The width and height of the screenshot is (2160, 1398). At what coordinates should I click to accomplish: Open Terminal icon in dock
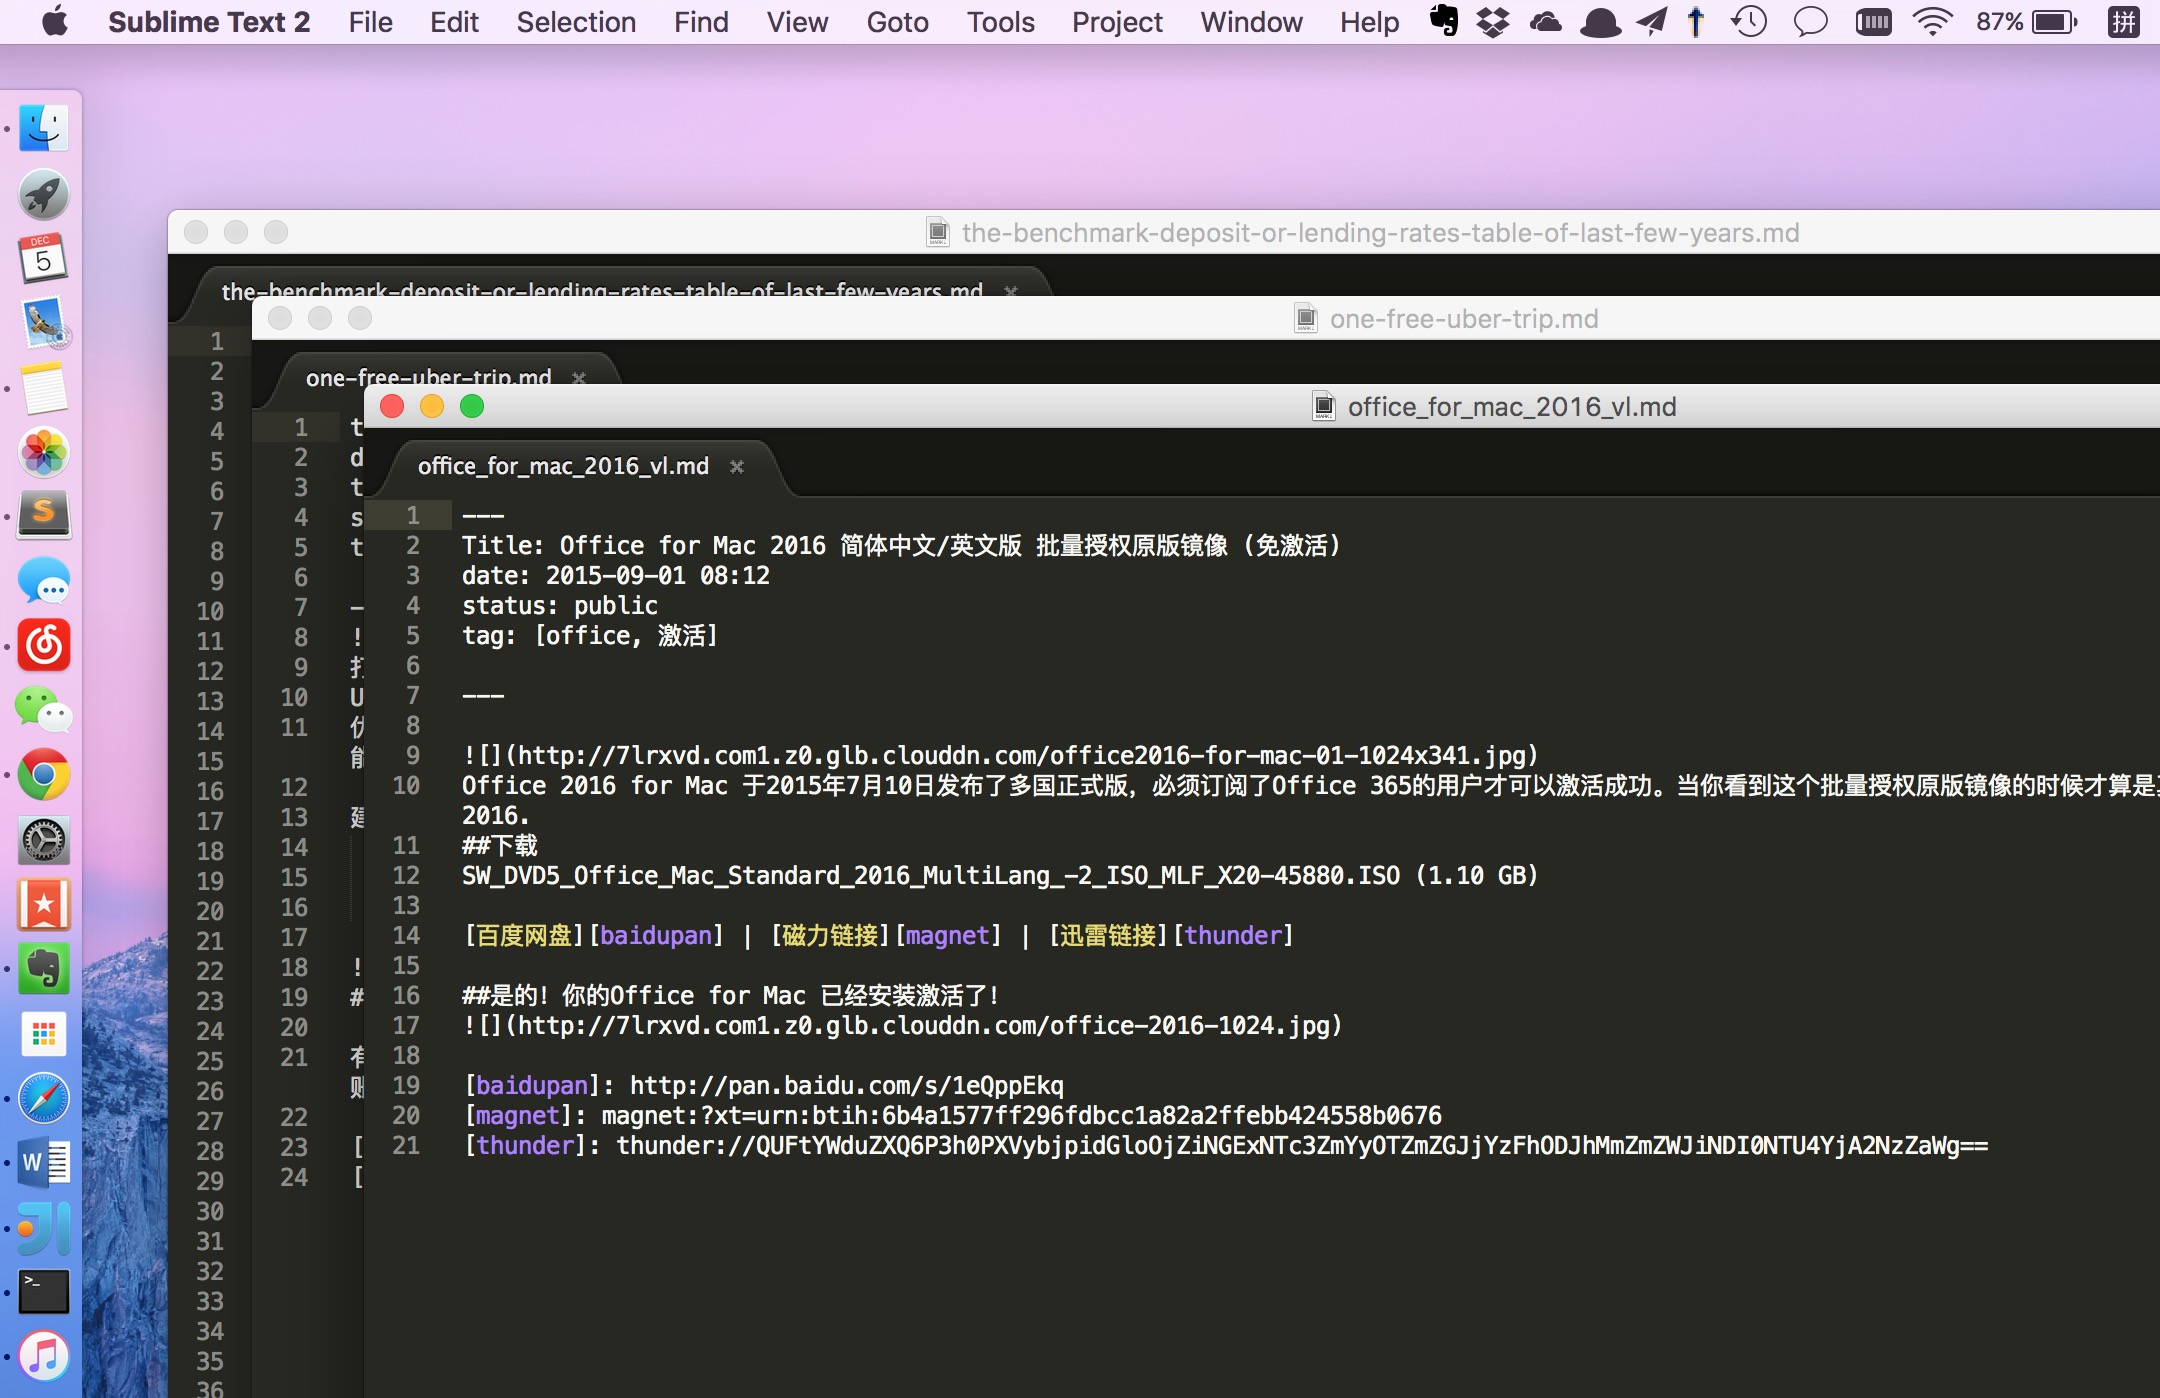coord(44,1291)
